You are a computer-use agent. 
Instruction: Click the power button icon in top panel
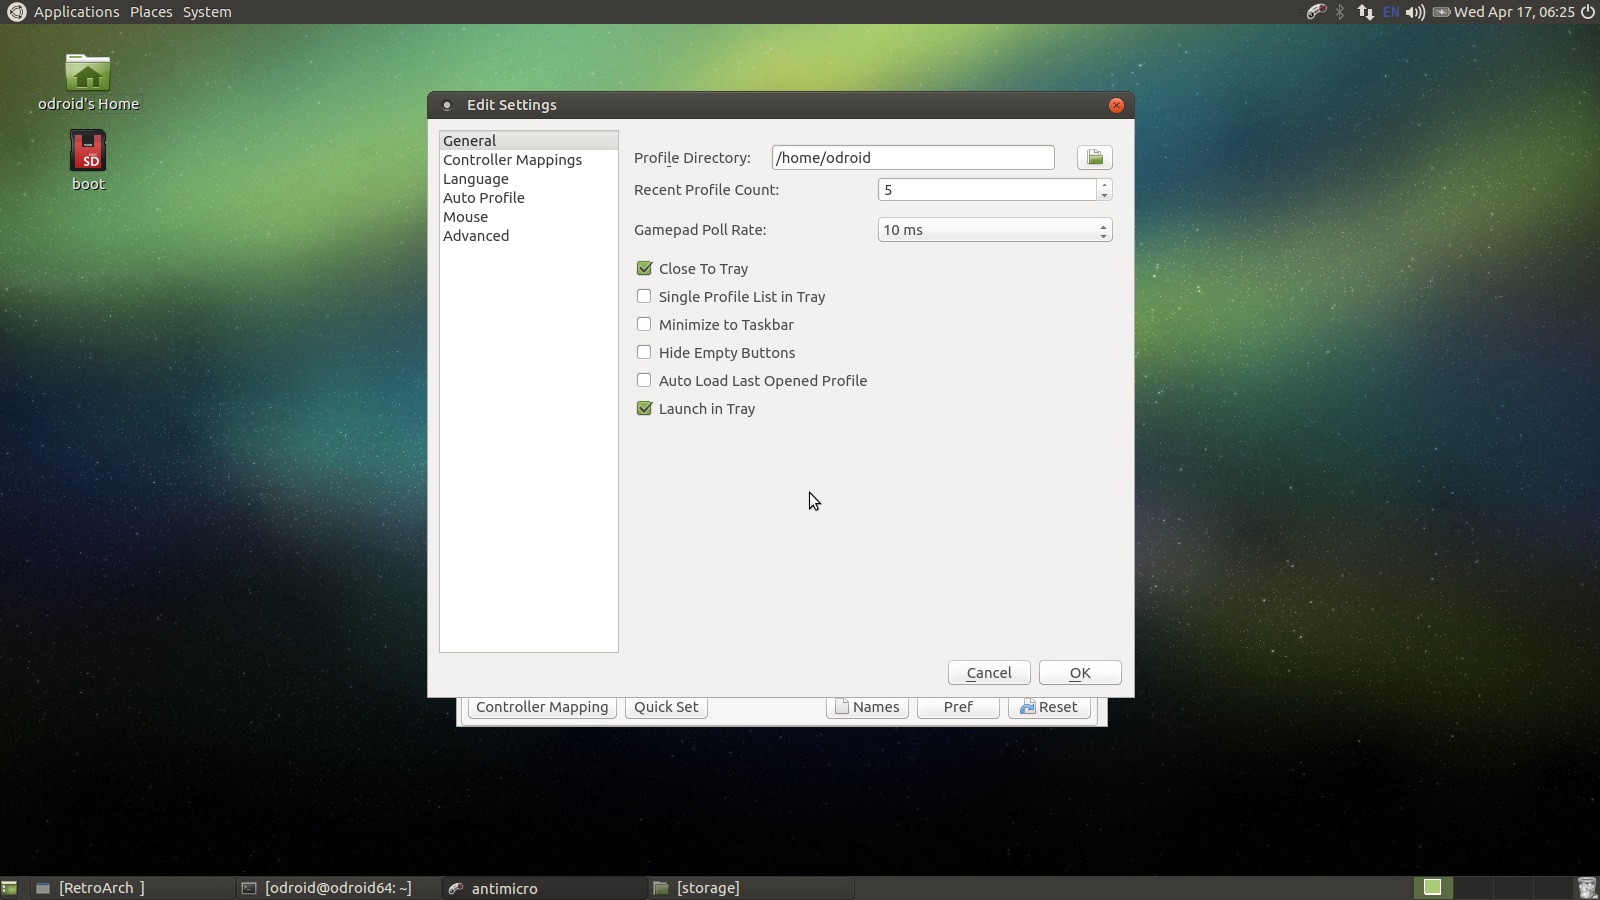pyautogui.click(x=1587, y=12)
